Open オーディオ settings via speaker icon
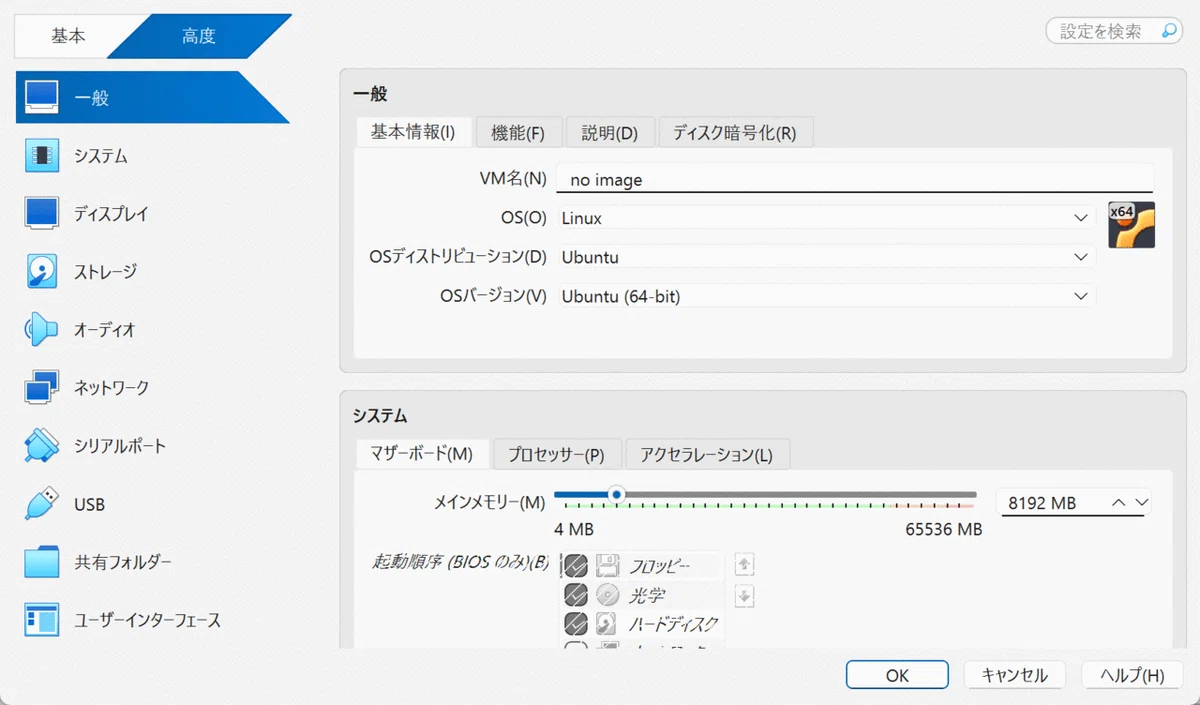This screenshot has height=705, width=1200. 42,329
